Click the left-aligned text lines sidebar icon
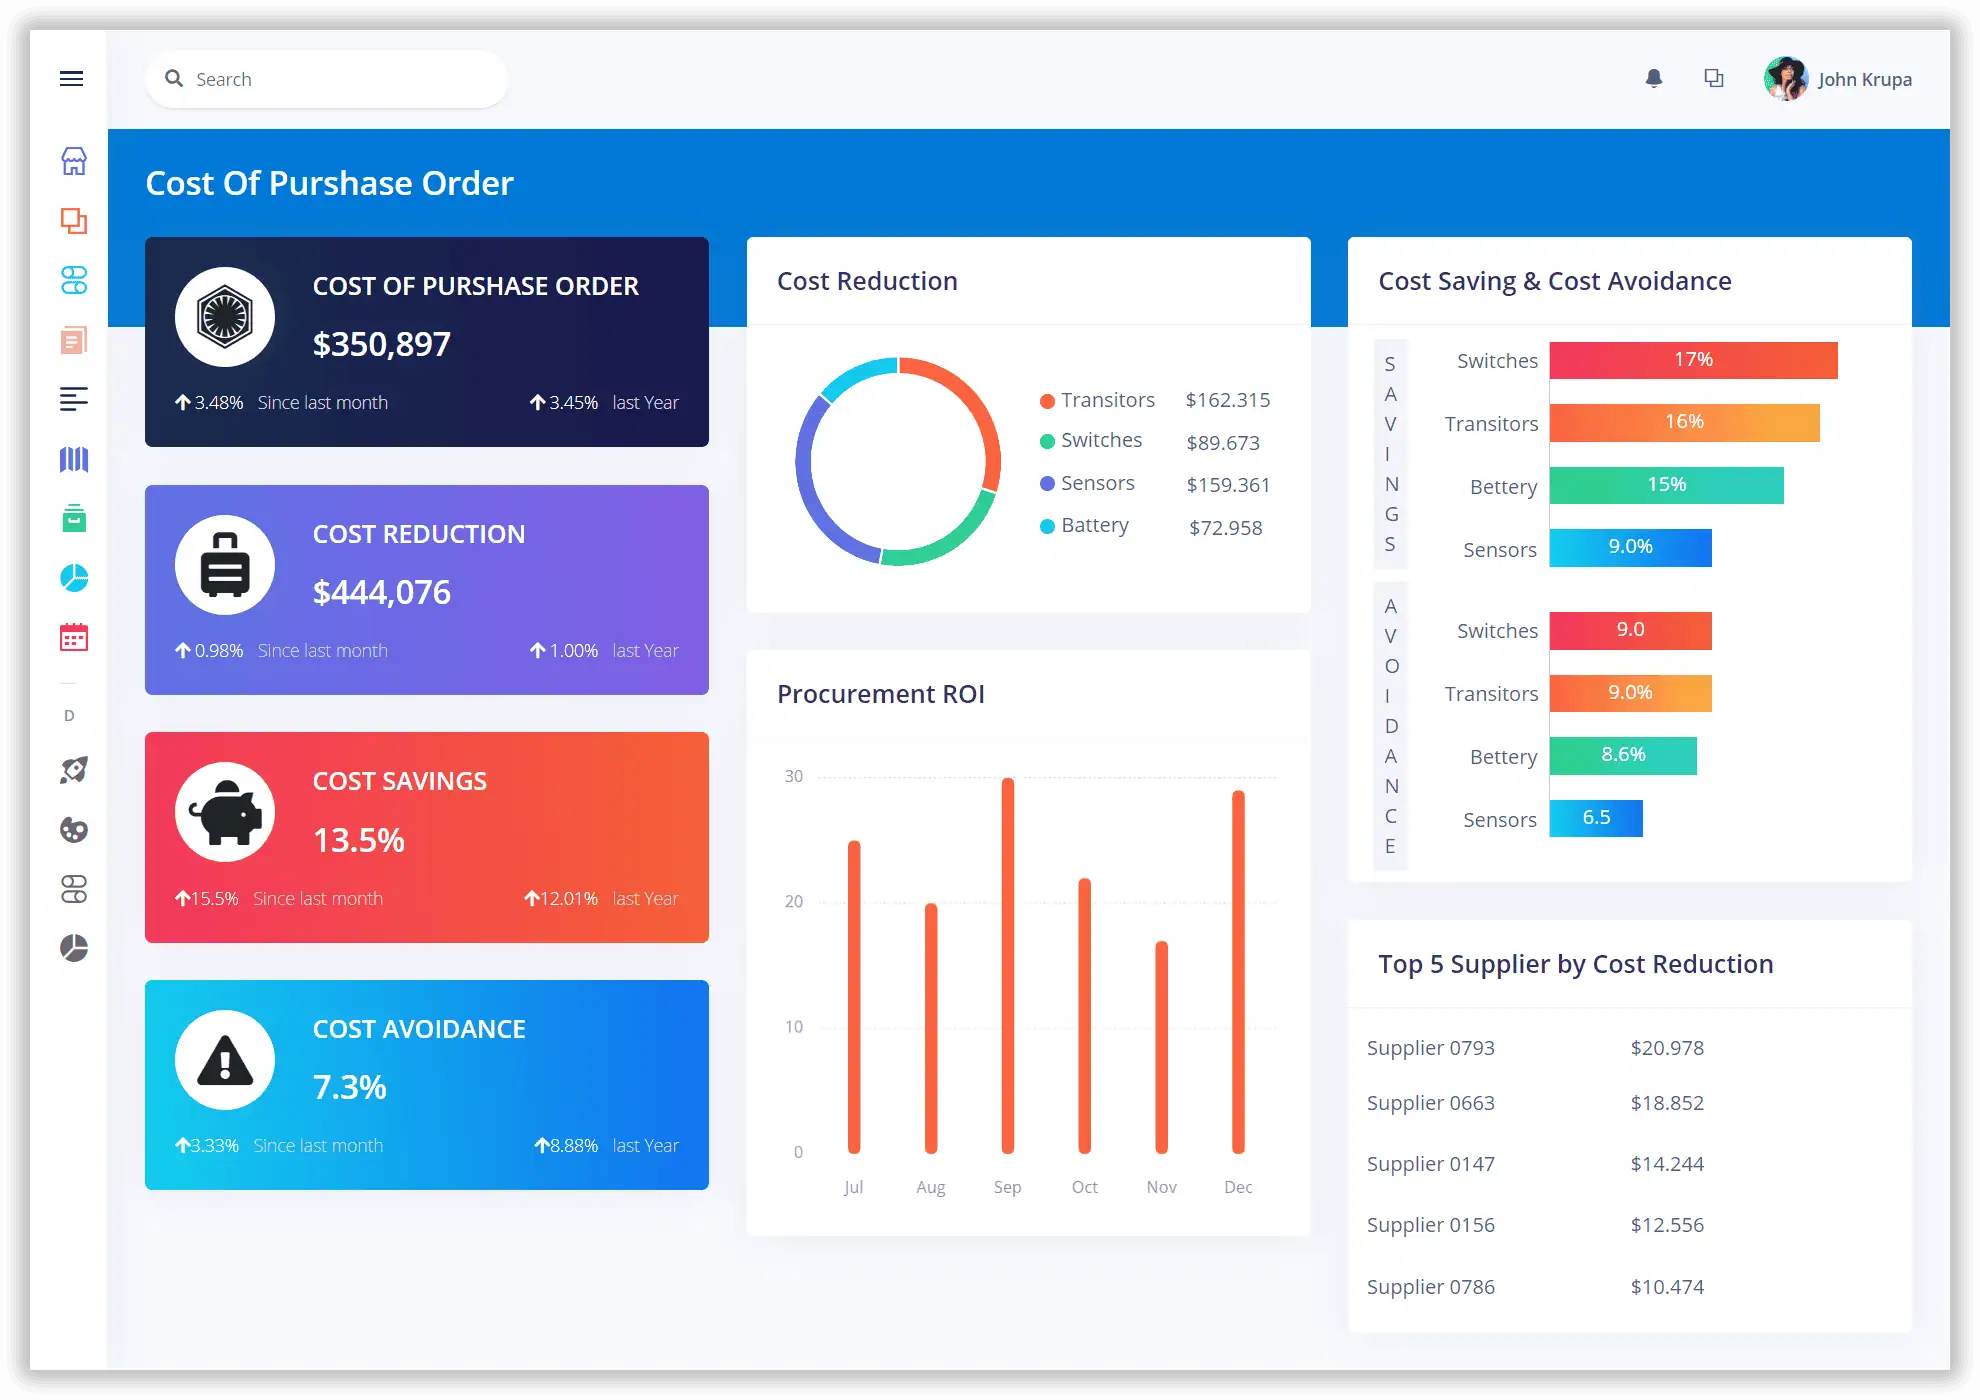 click(74, 399)
